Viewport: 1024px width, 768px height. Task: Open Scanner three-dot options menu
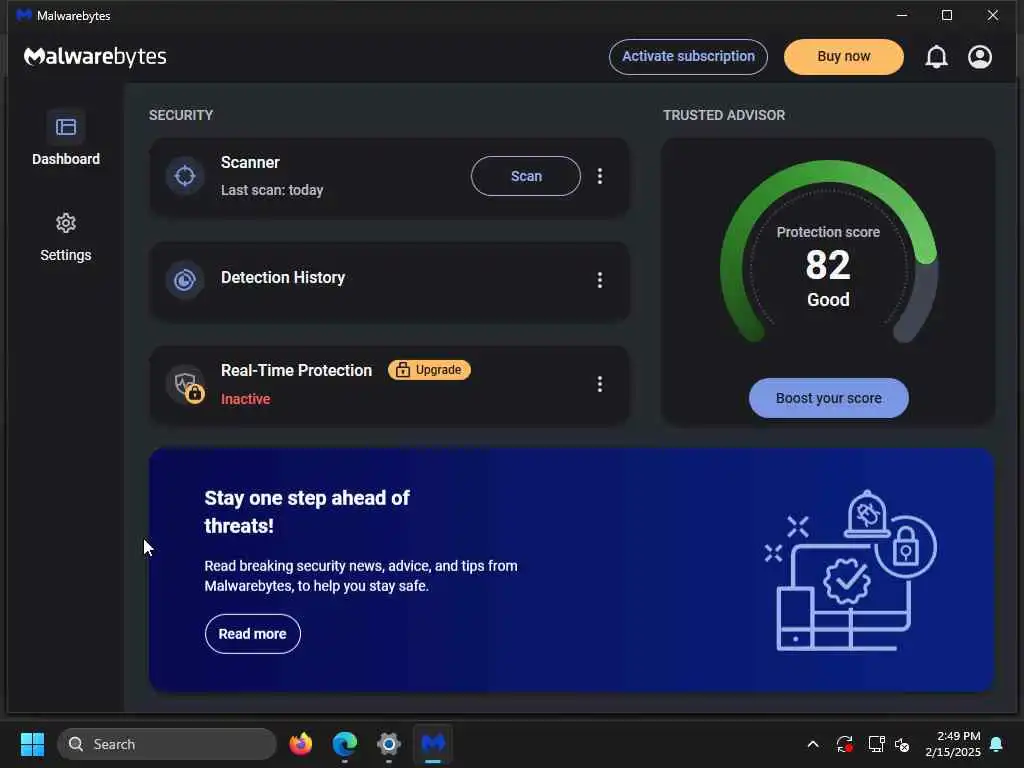click(x=600, y=176)
